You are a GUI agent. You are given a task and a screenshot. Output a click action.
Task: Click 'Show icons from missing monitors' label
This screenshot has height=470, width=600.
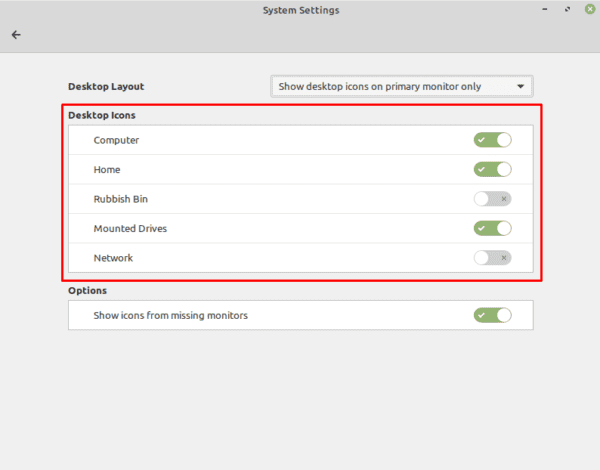(x=171, y=315)
